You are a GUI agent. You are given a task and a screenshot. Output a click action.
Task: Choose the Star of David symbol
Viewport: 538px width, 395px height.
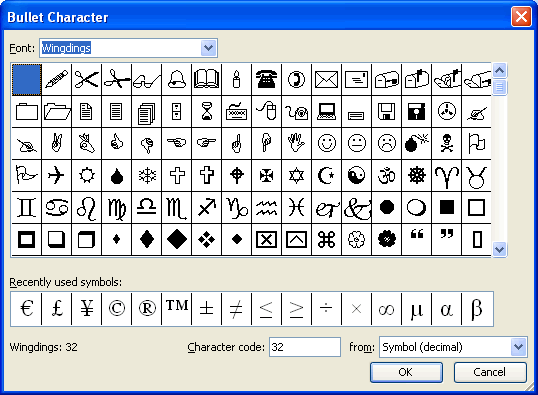[296, 175]
